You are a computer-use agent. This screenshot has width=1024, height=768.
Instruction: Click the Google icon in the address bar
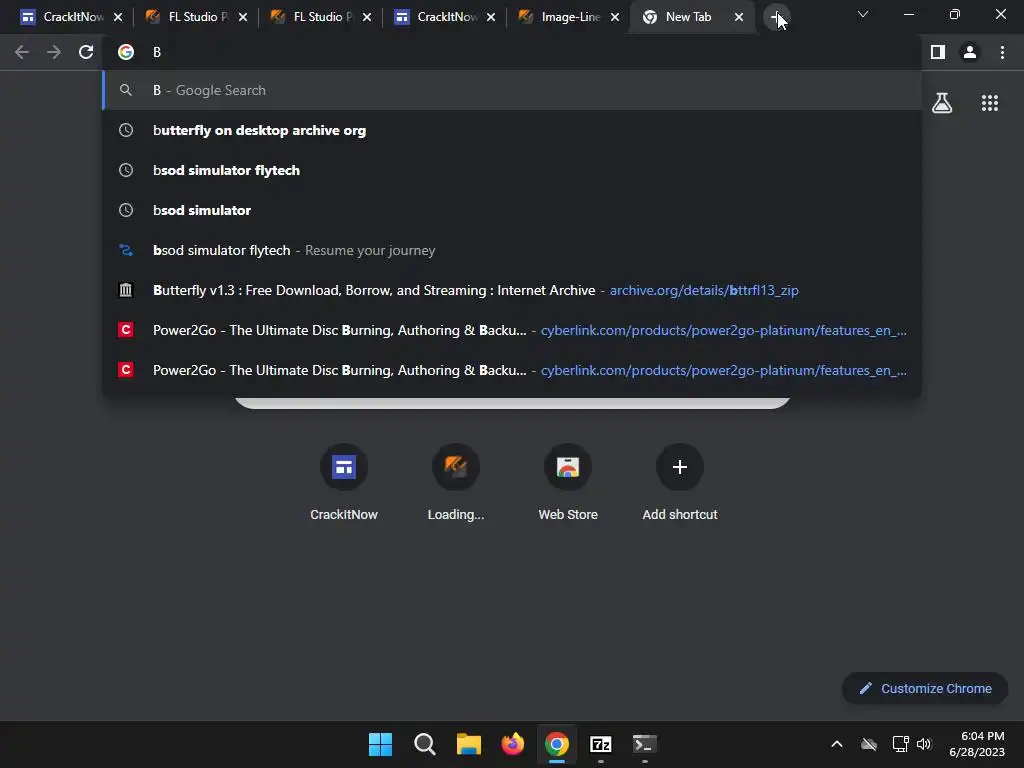(126, 52)
